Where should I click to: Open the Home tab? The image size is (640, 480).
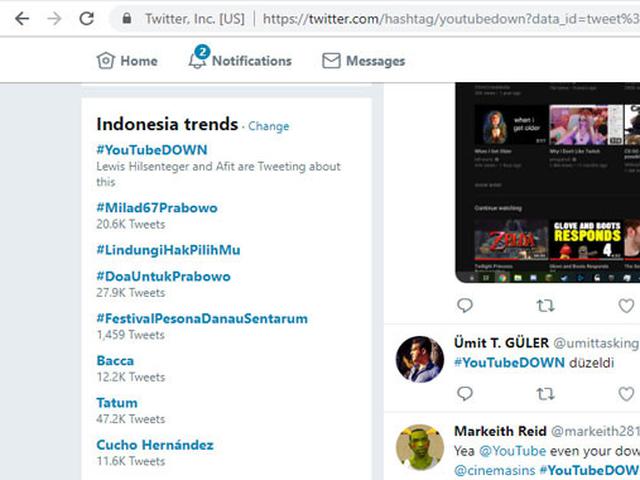[x=127, y=61]
